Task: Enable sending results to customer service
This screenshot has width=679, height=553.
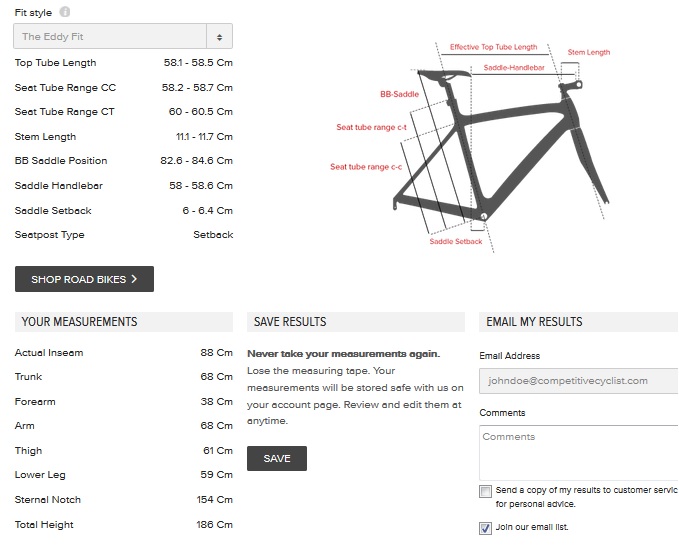Action: 486,491
